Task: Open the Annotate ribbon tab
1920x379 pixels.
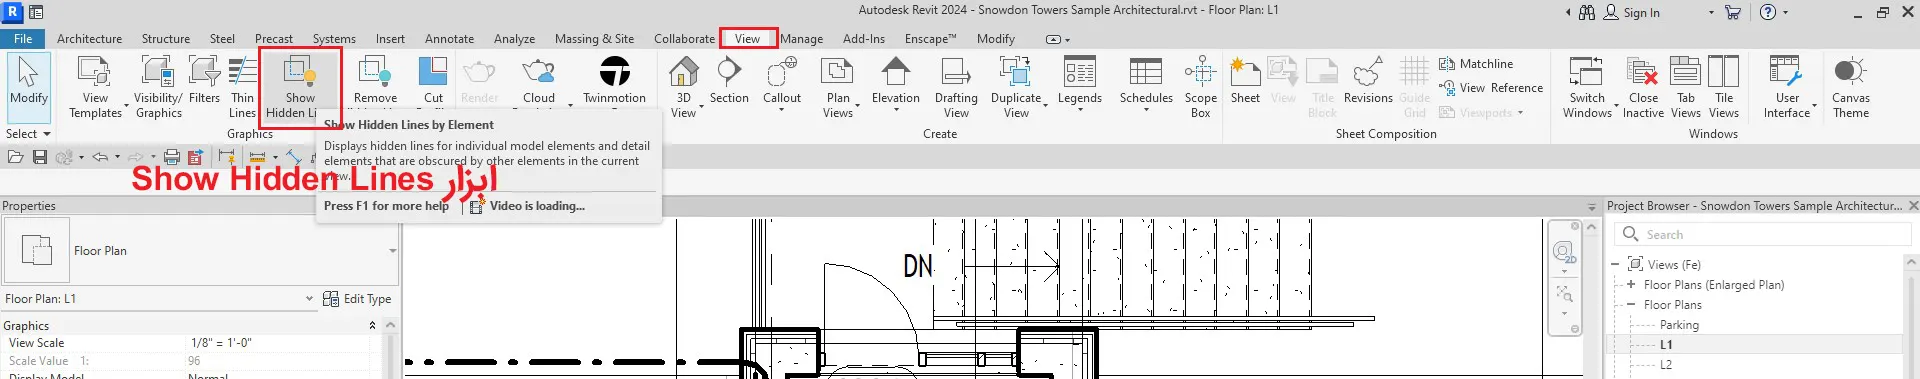Action: point(449,39)
